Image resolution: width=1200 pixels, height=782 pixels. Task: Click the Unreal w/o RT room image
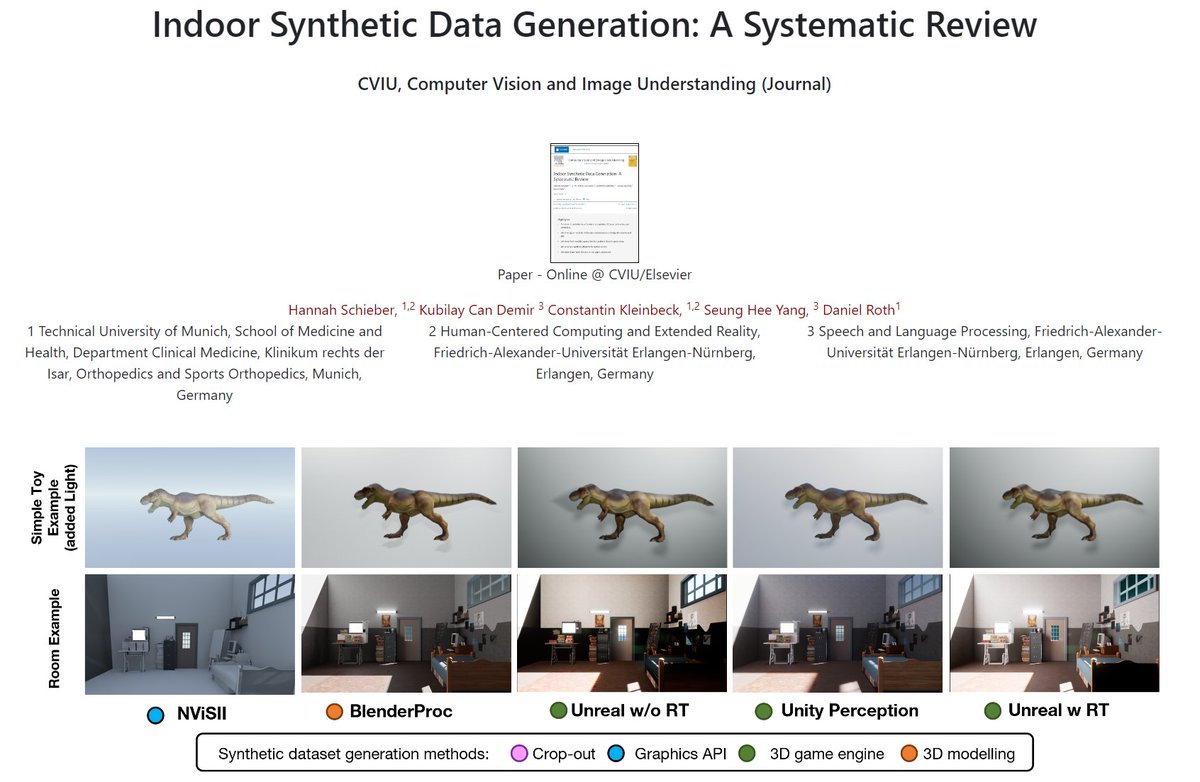(x=622, y=634)
